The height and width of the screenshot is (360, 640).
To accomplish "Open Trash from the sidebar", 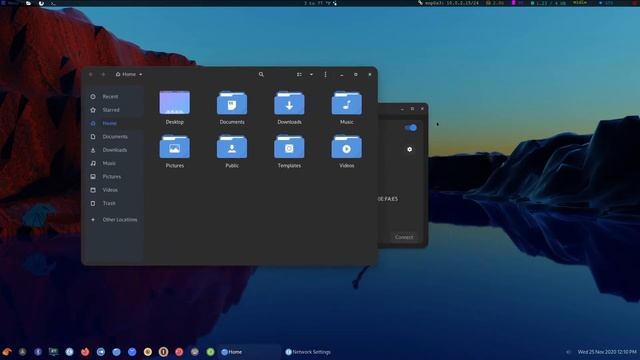I will [114, 203].
